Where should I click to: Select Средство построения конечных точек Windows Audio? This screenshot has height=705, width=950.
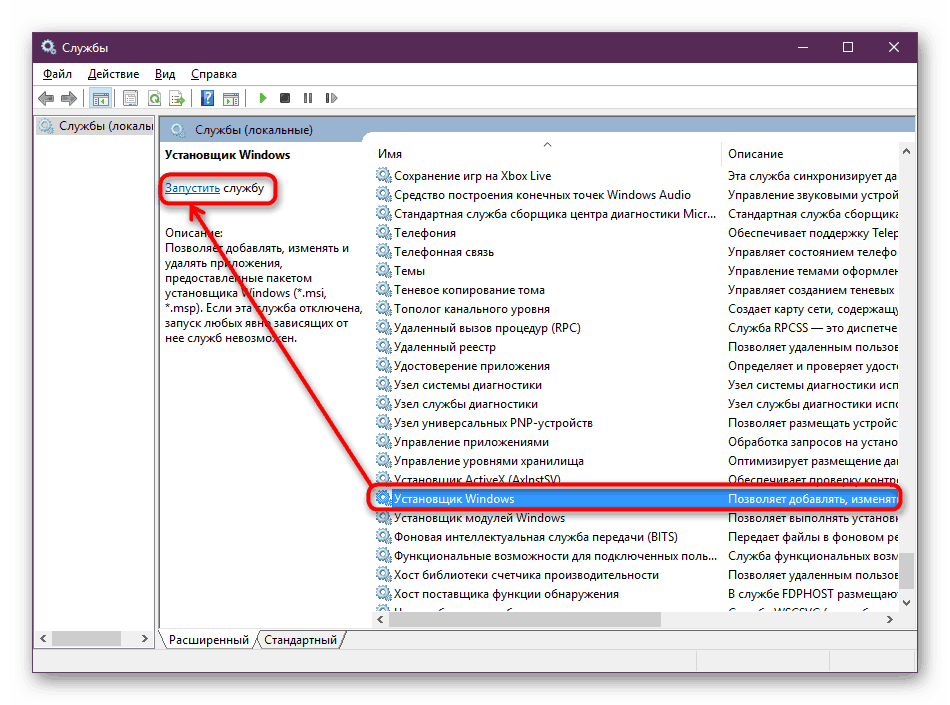tap(542, 194)
